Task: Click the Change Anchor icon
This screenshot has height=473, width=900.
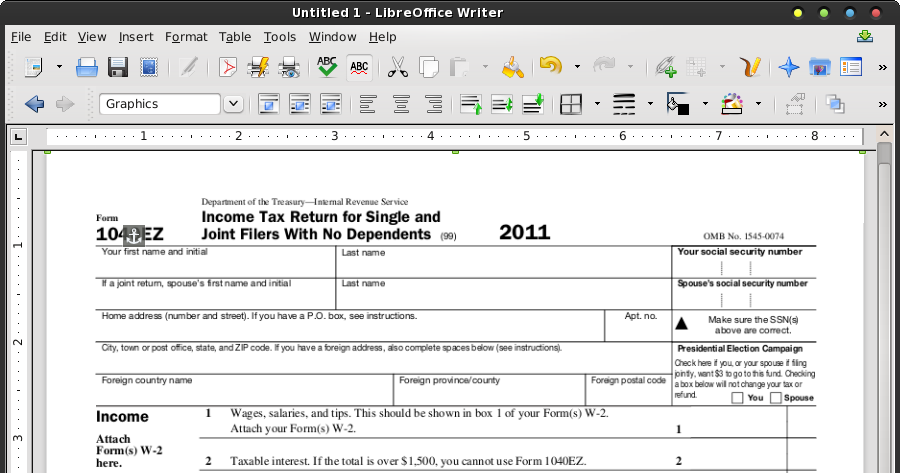Action: (x=795, y=104)
